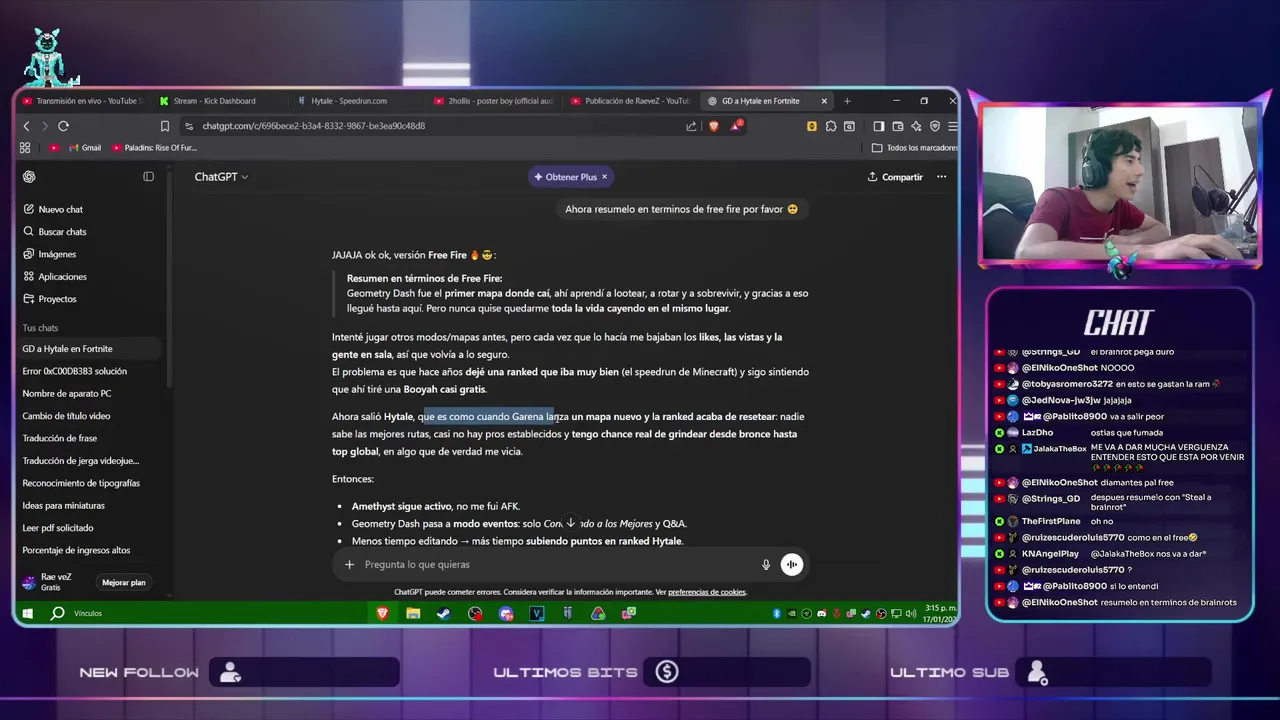Screen dimensions: 1280x720
Task: Expand the ChatGPT model selector
Action: point(221,177)
